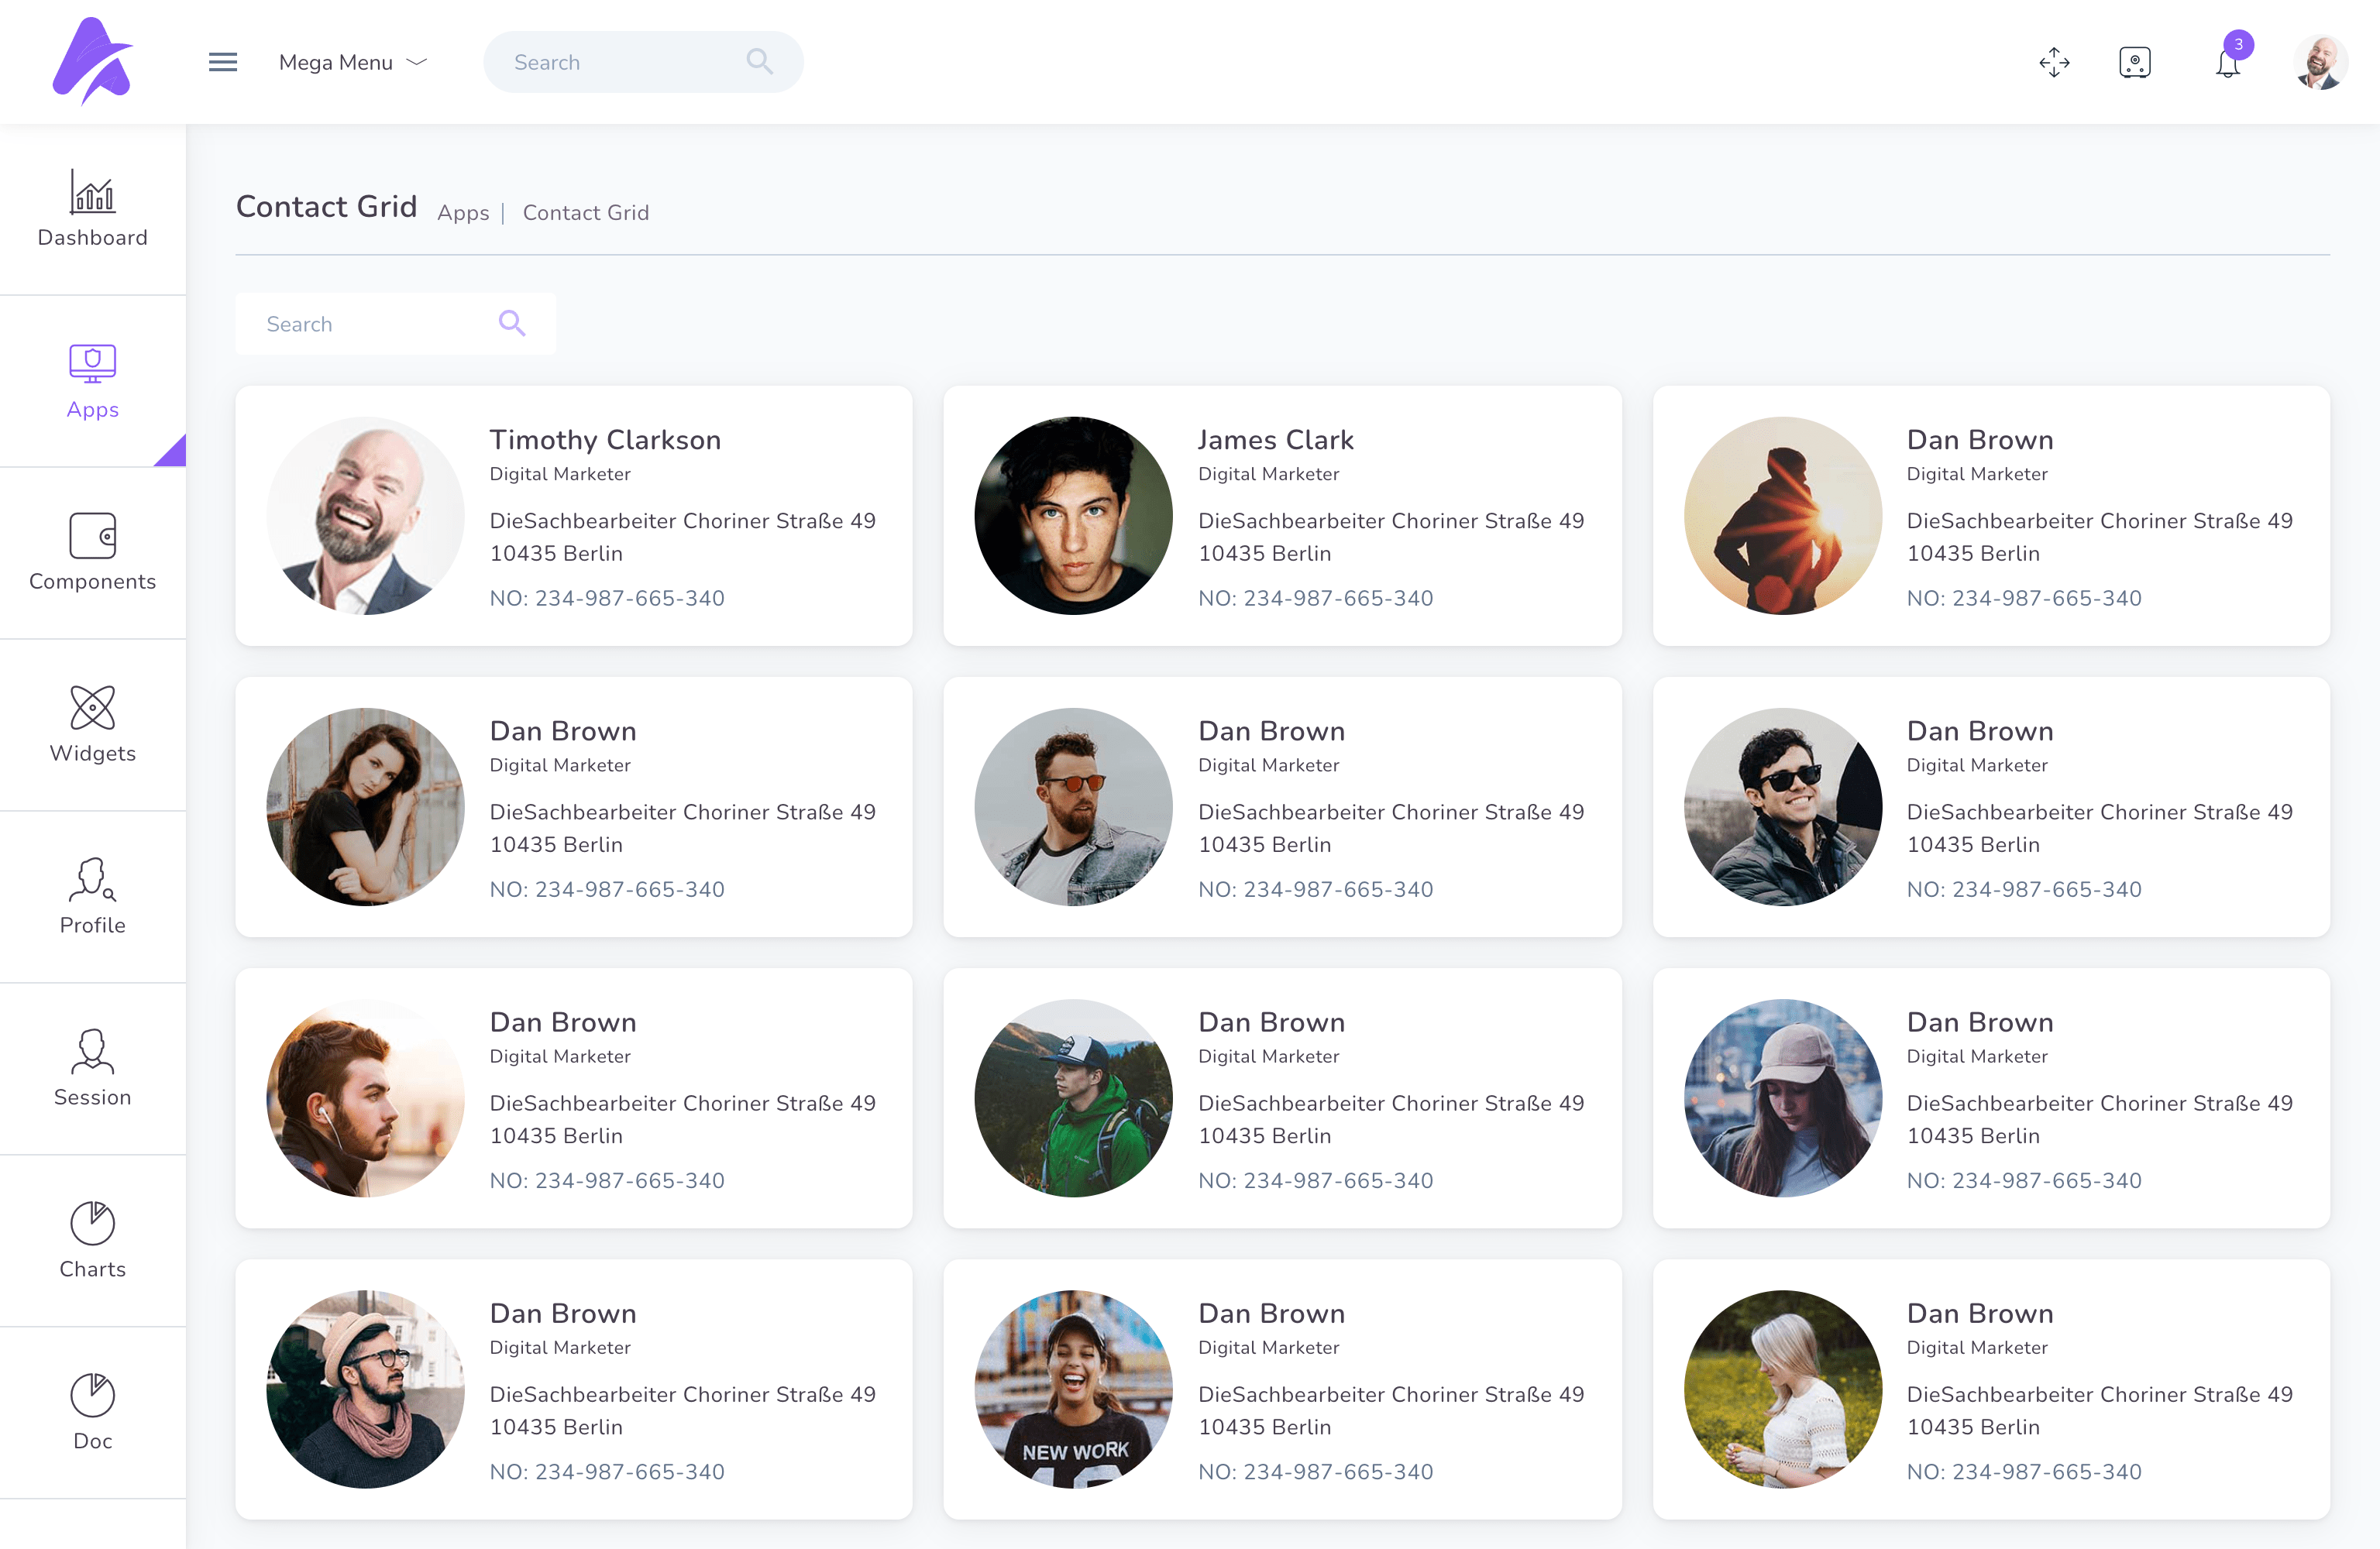
Task: Click the purple contact search magnifier
Action: 512,323
